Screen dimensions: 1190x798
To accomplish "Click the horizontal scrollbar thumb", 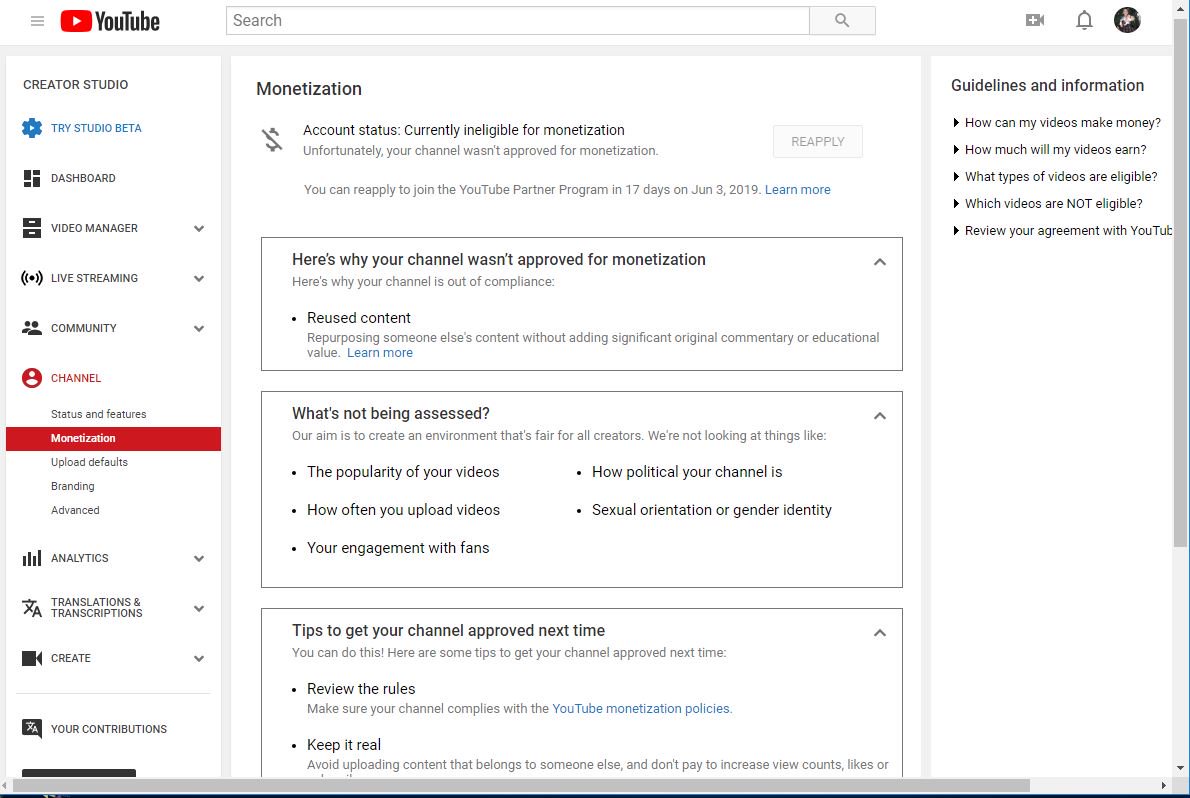I will [x=521, y=785].
